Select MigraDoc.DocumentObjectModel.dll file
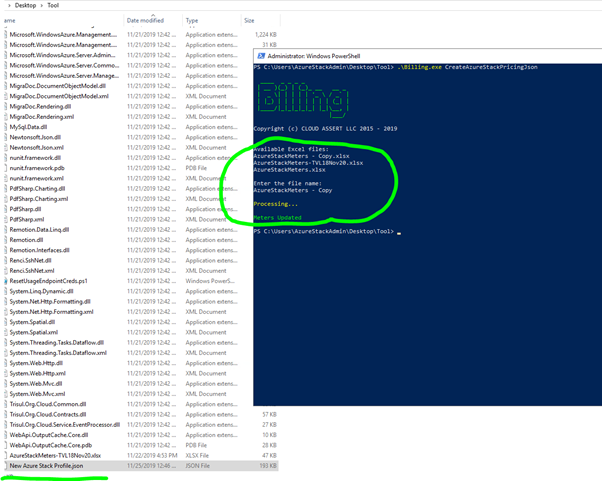The width and height of the screenshot is (602, 481). [58, 86]
